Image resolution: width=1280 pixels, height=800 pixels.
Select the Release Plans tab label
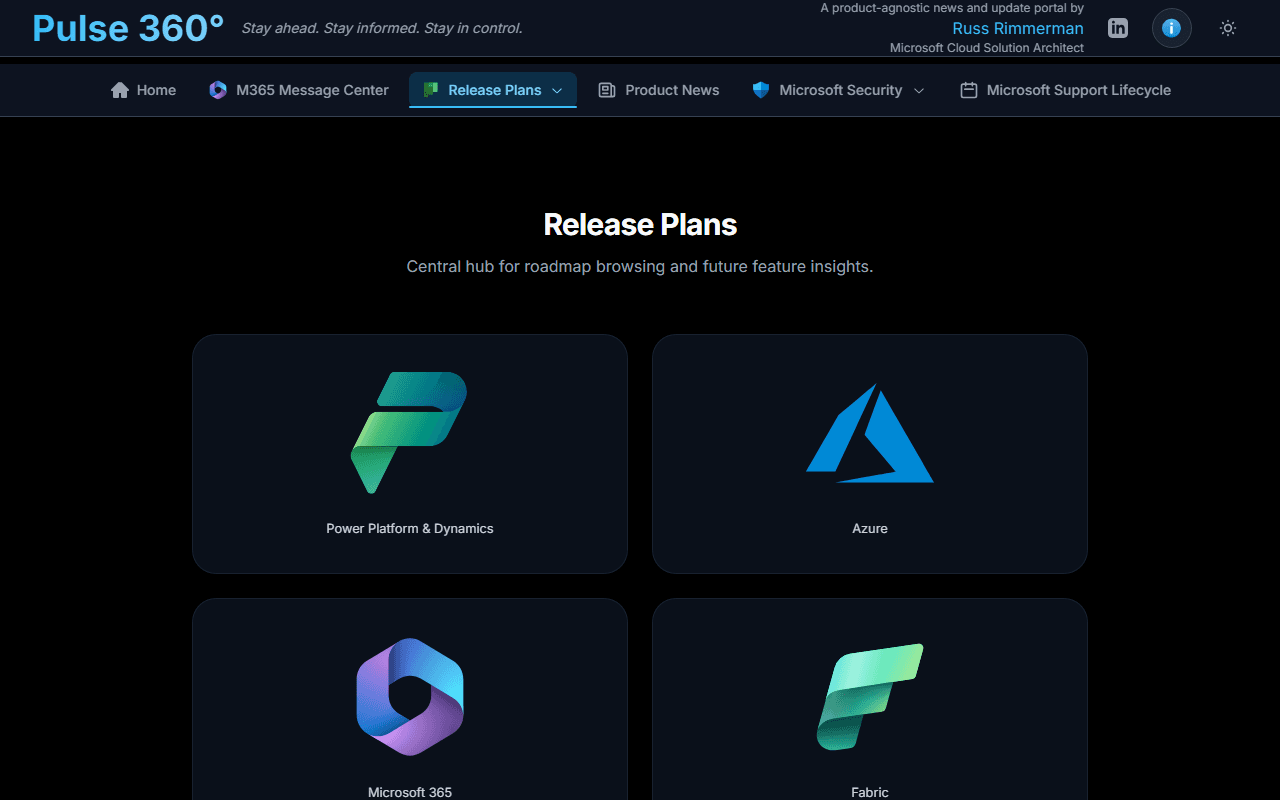click(x=495, y=90)
